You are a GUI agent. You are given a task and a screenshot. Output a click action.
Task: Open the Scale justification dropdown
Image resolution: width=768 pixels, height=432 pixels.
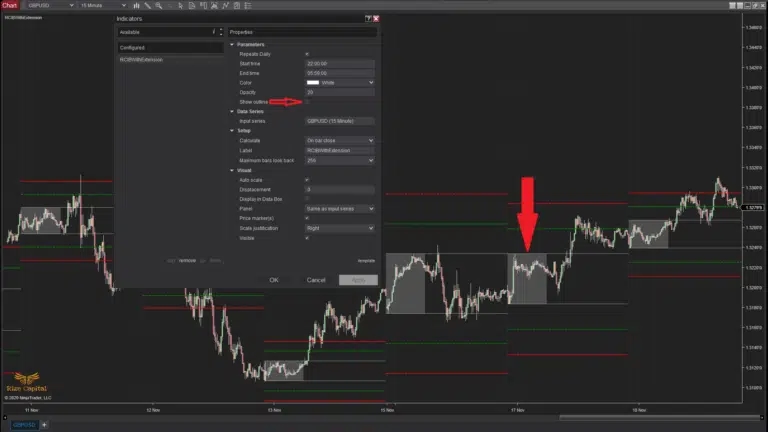pos(340,228)
